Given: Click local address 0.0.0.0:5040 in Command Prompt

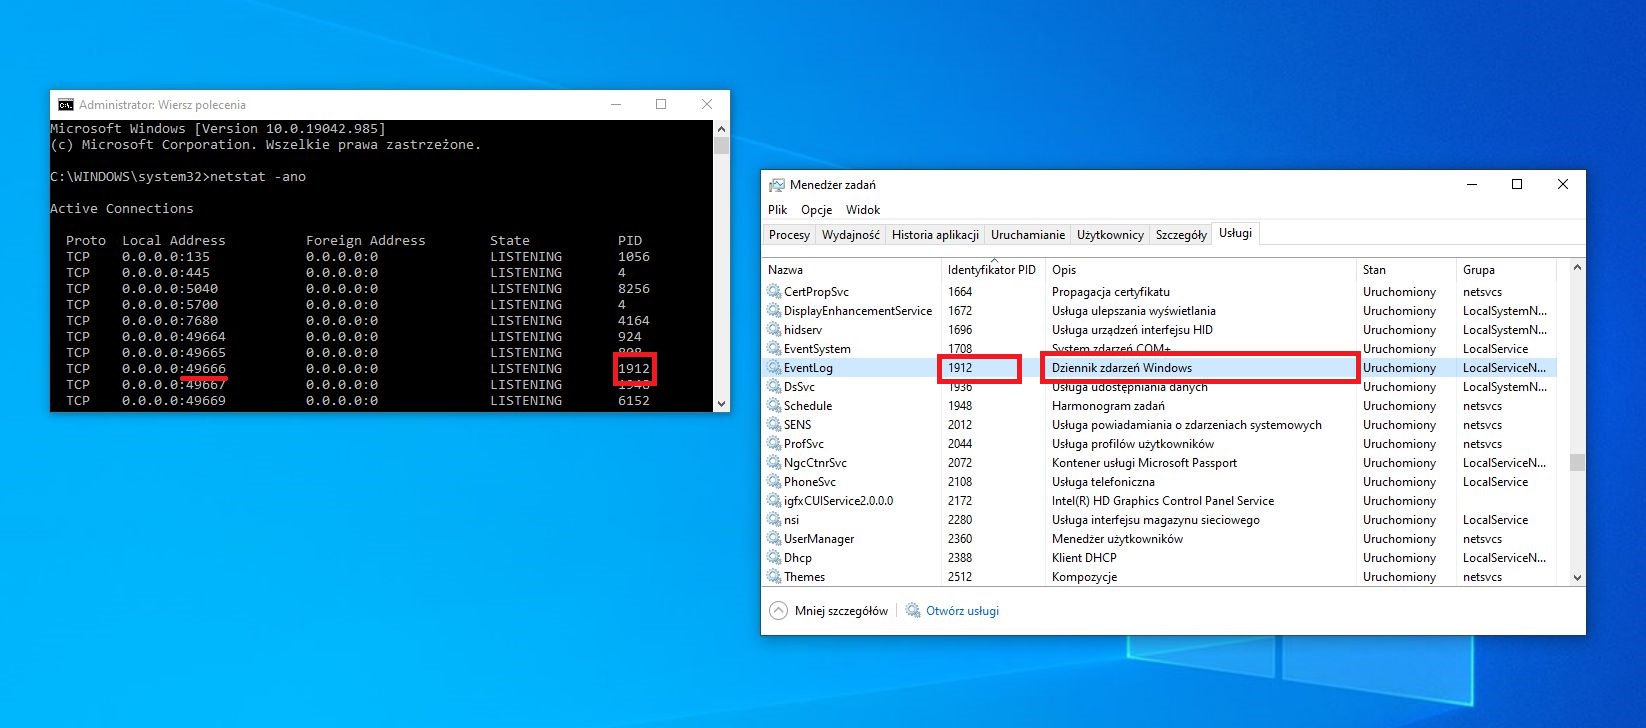Looking at the screenshot, I should pyautogui.click(x=170, y=289).
